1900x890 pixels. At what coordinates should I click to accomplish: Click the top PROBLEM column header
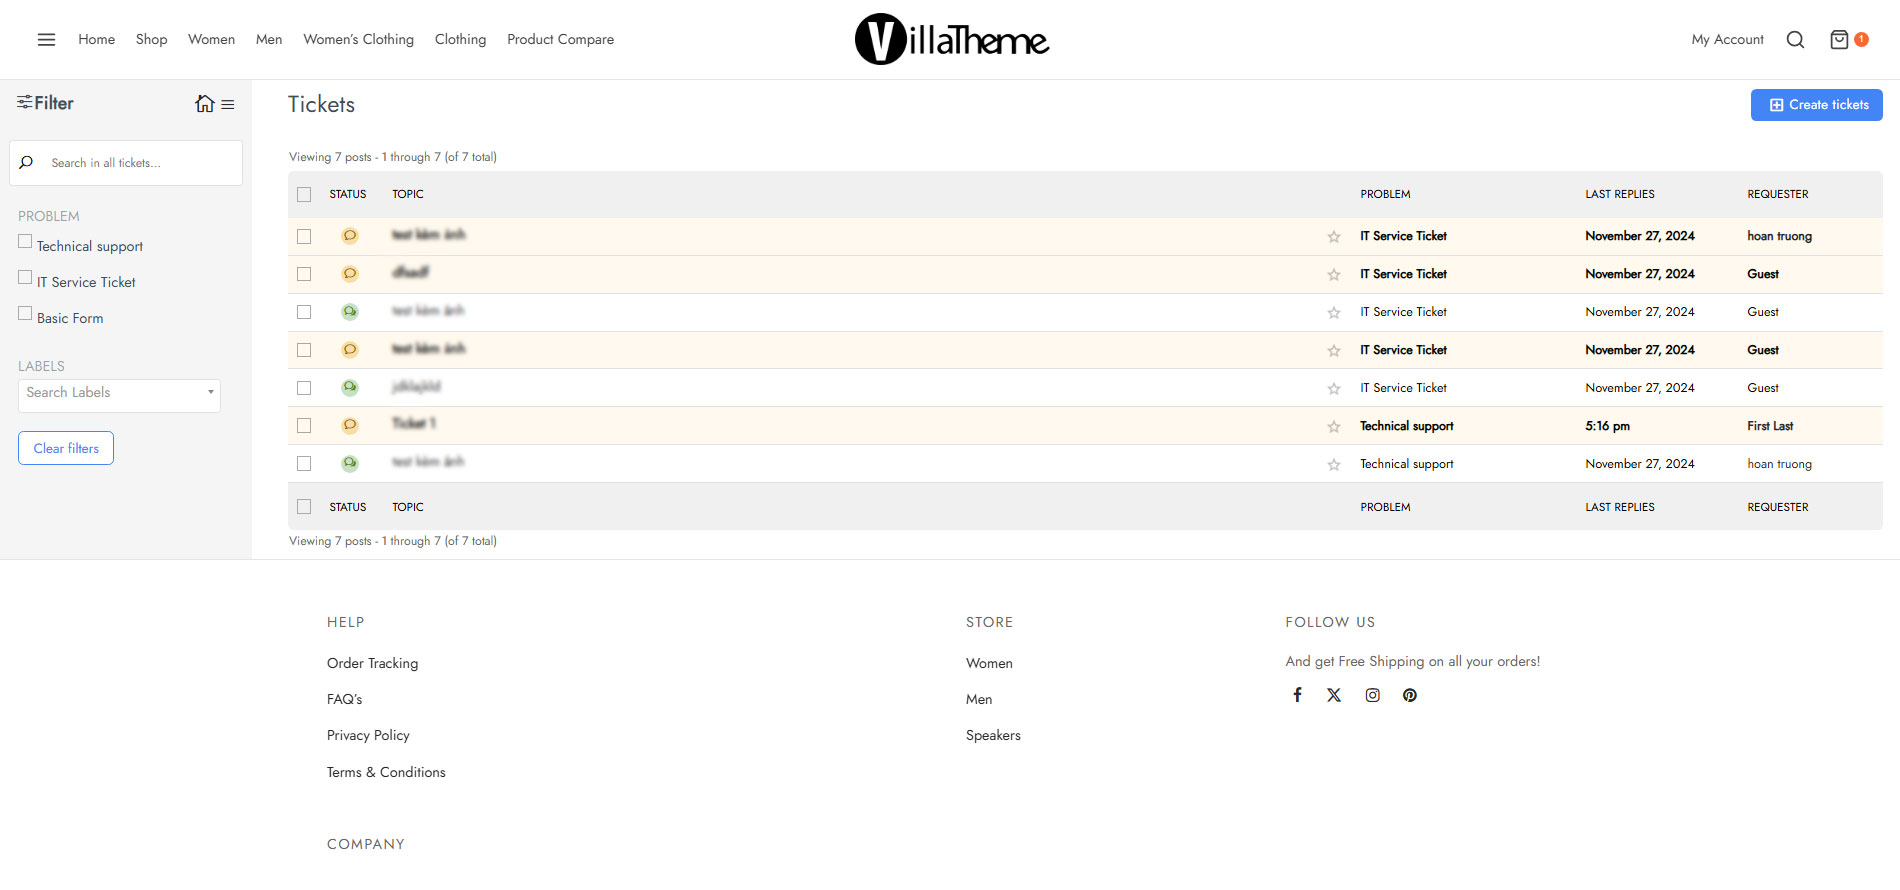pos(1385,194)
